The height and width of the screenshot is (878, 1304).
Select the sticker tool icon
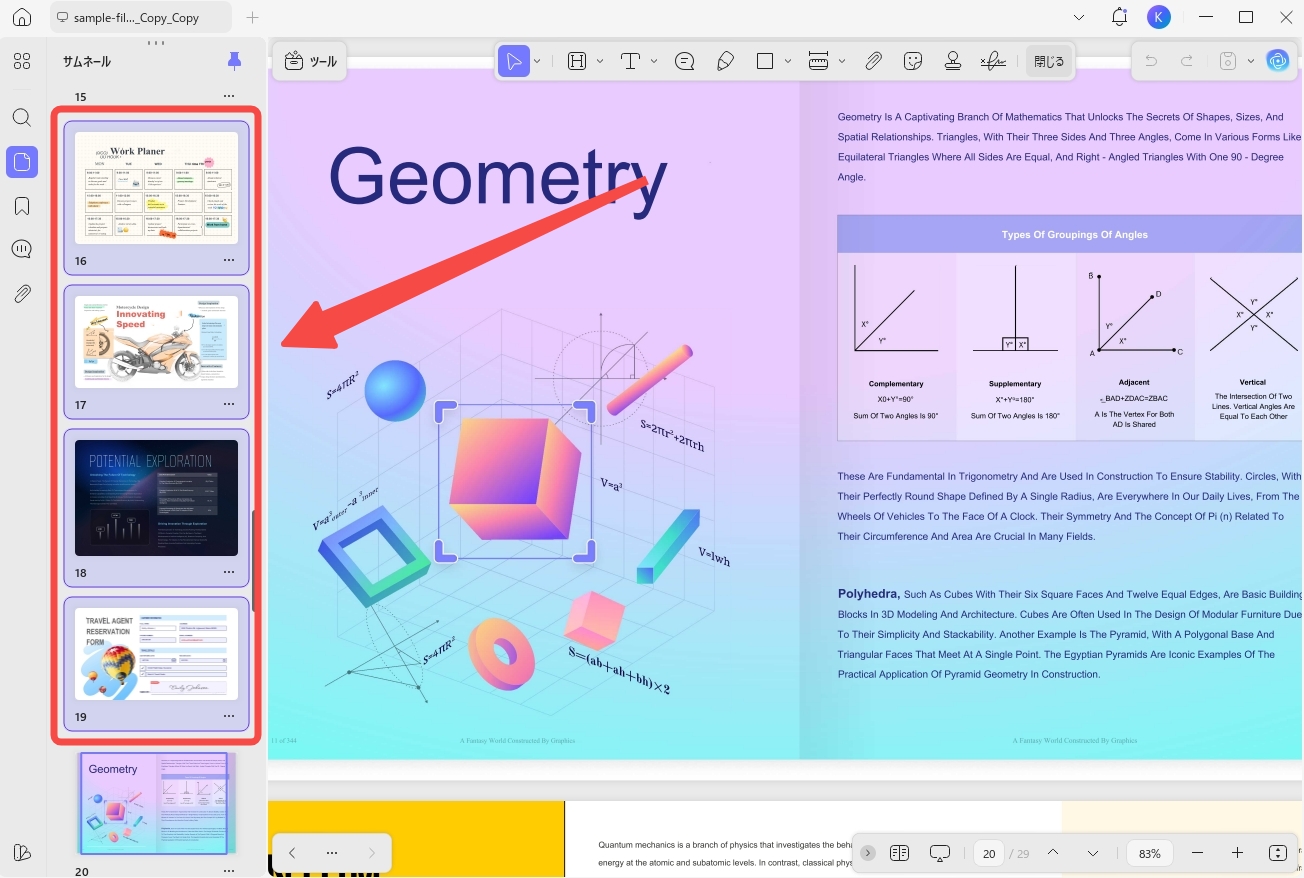912,62
